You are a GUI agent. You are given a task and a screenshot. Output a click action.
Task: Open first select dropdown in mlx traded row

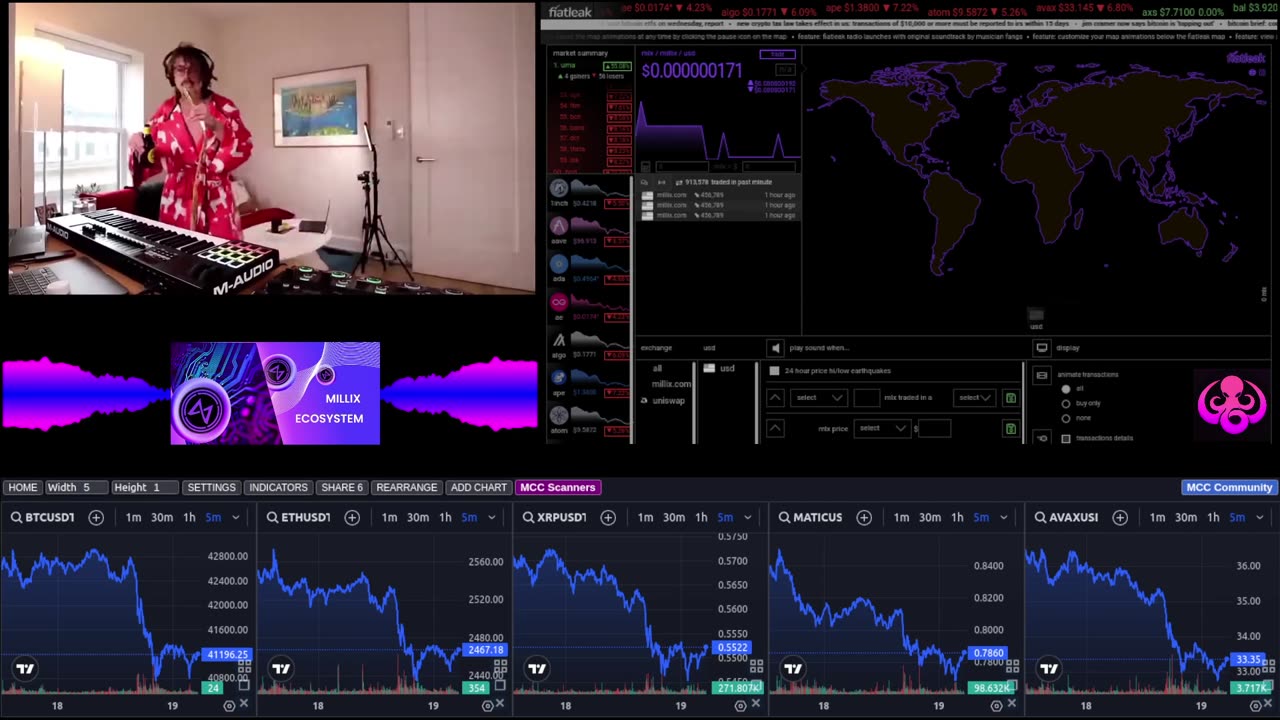point(819,398)
